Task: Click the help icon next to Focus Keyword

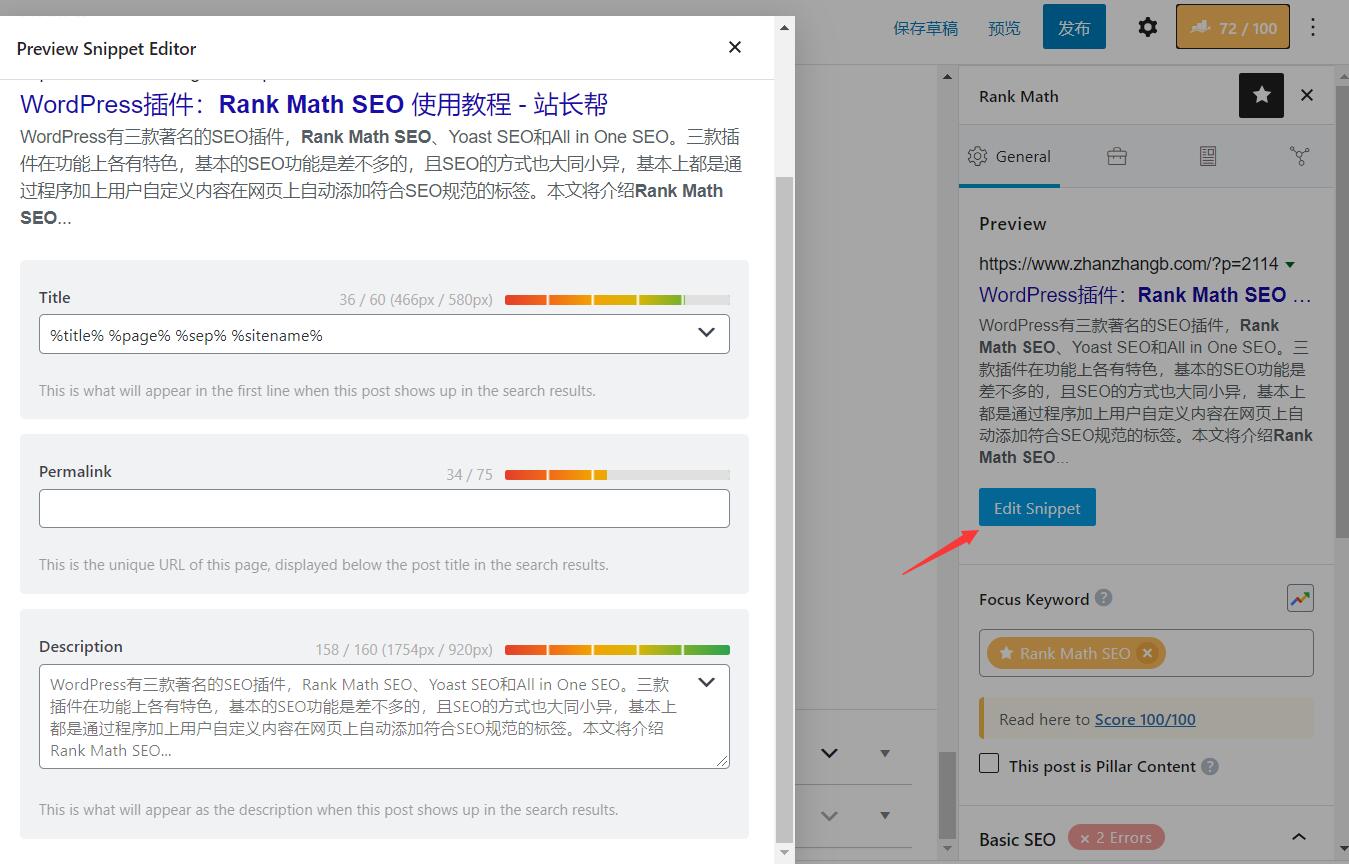Action: pyautogui.click(x=1103, y=598)
